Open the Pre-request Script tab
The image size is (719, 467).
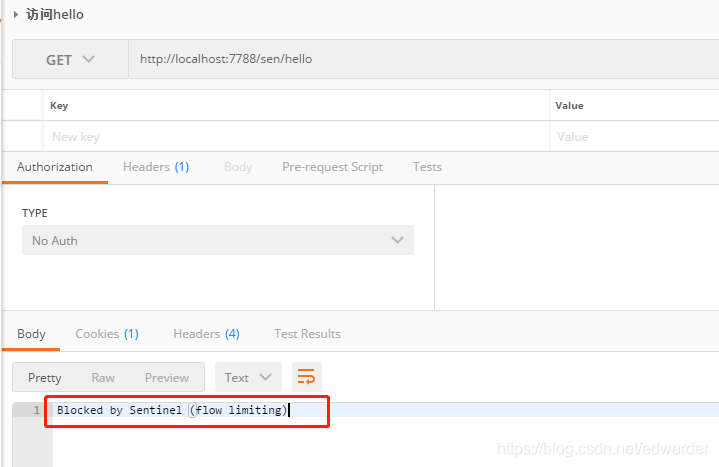(x=332, y=167)
